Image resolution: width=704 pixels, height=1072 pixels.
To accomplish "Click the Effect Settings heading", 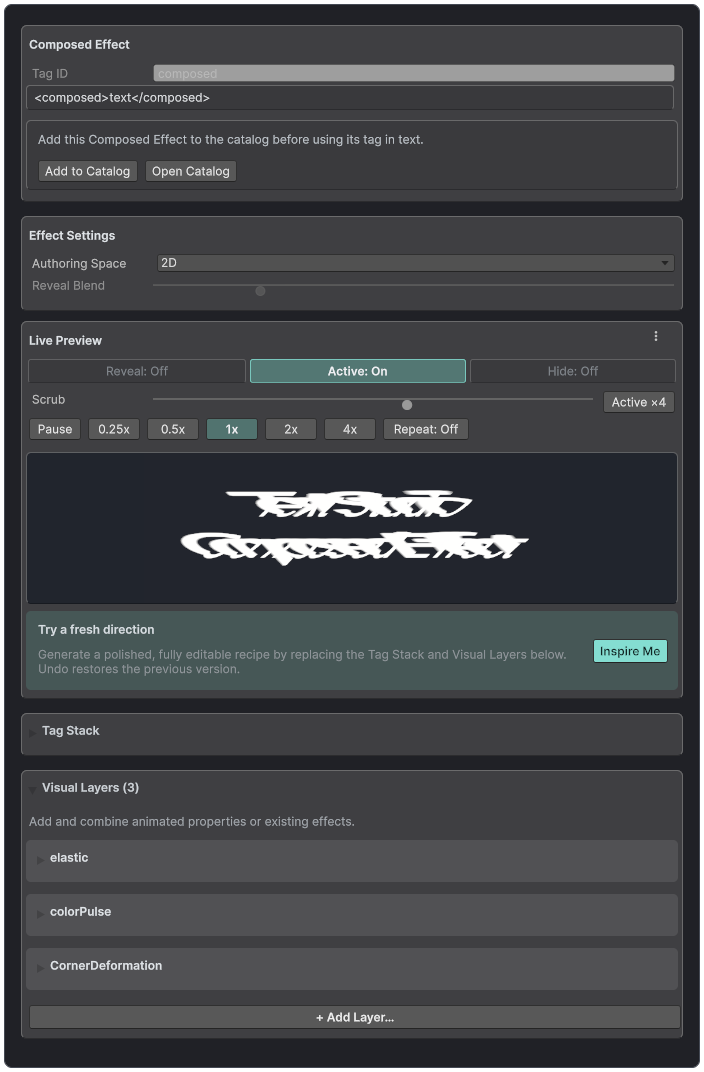I will coord(72,235).
